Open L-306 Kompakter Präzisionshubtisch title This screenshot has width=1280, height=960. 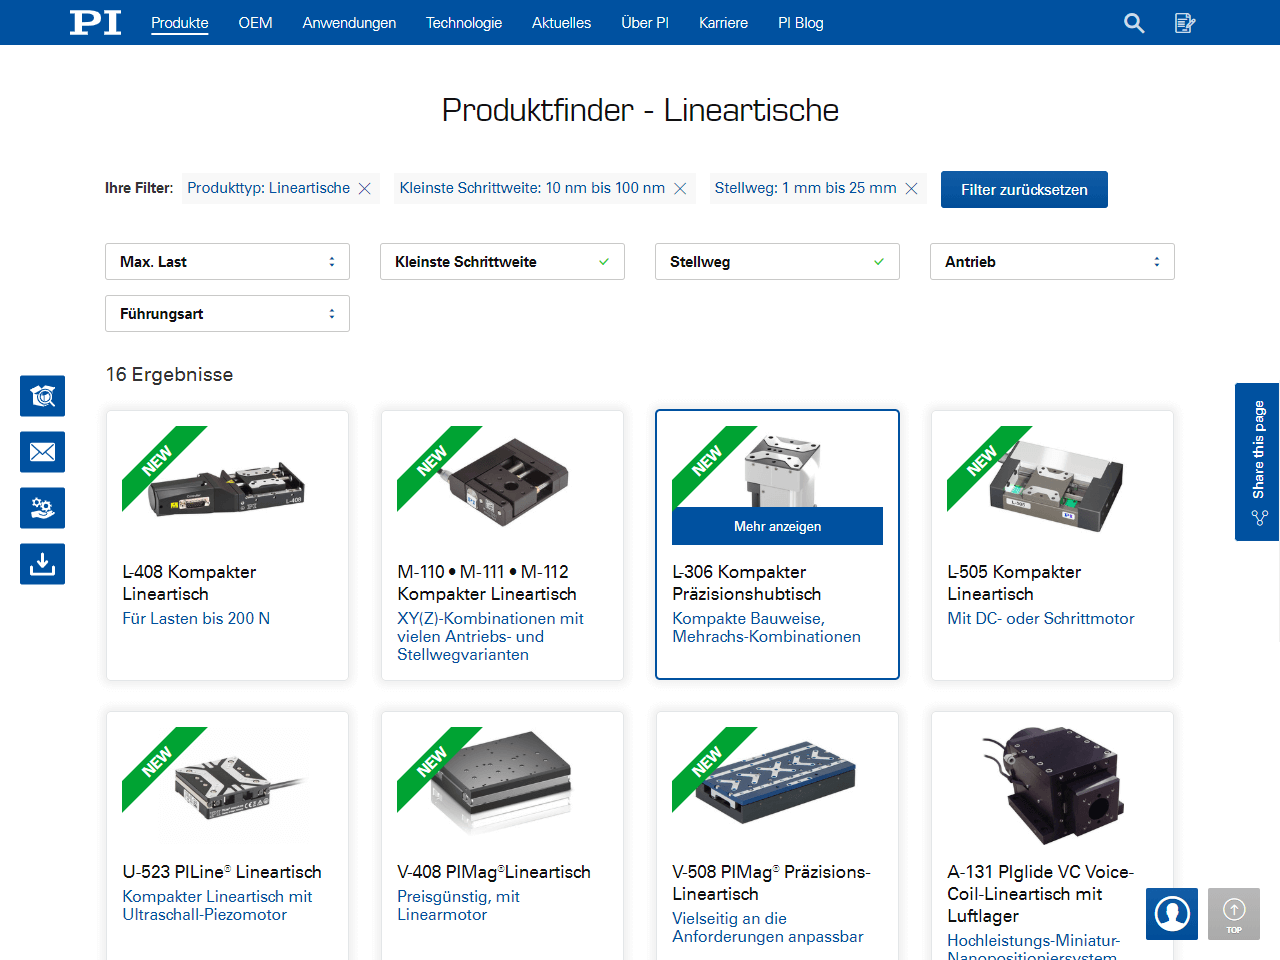747,583
